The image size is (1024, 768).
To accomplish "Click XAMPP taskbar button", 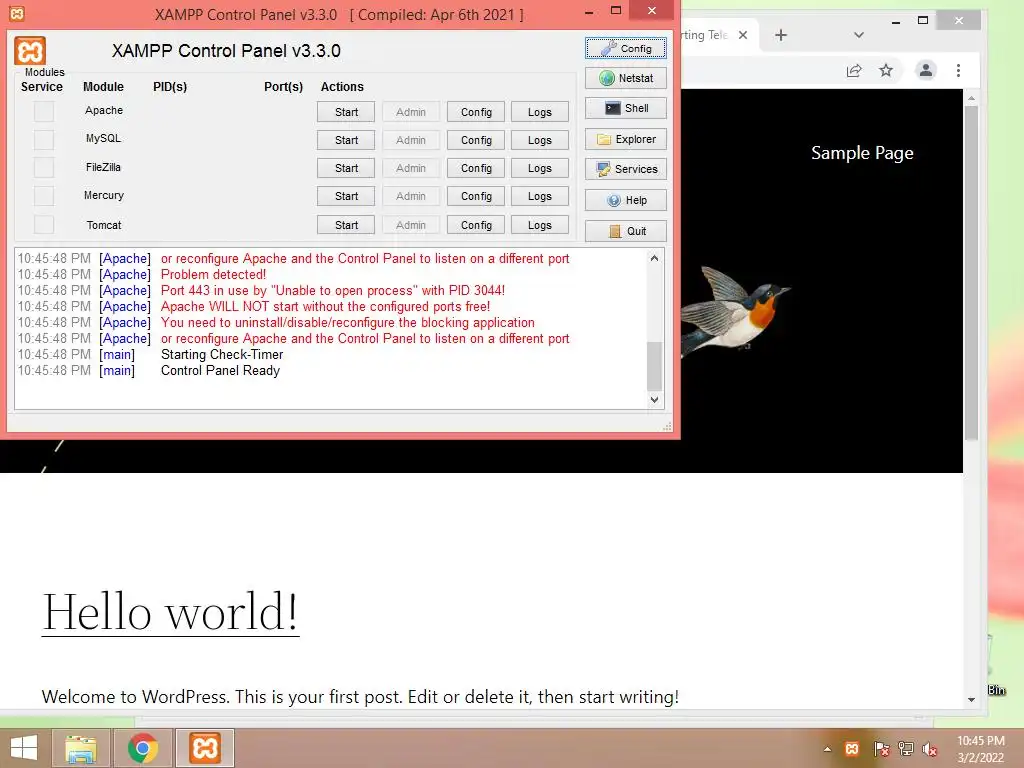I will 204,748.
